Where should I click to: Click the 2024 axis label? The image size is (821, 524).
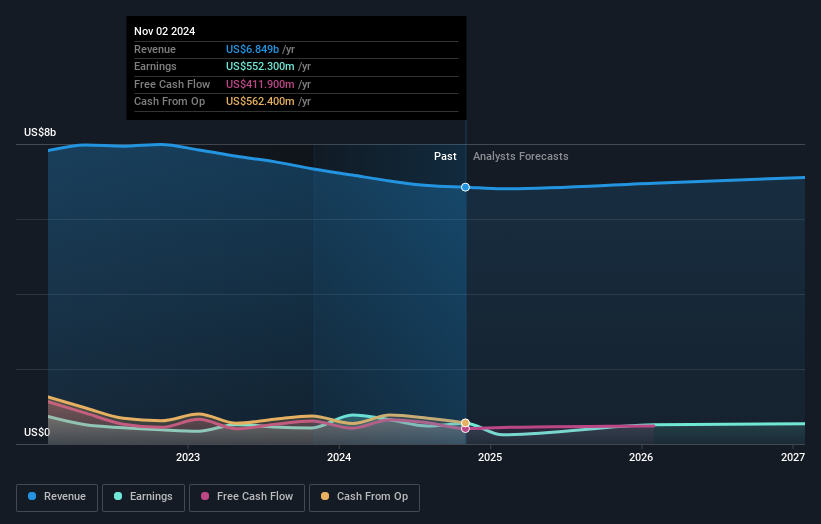pos(339,458)
